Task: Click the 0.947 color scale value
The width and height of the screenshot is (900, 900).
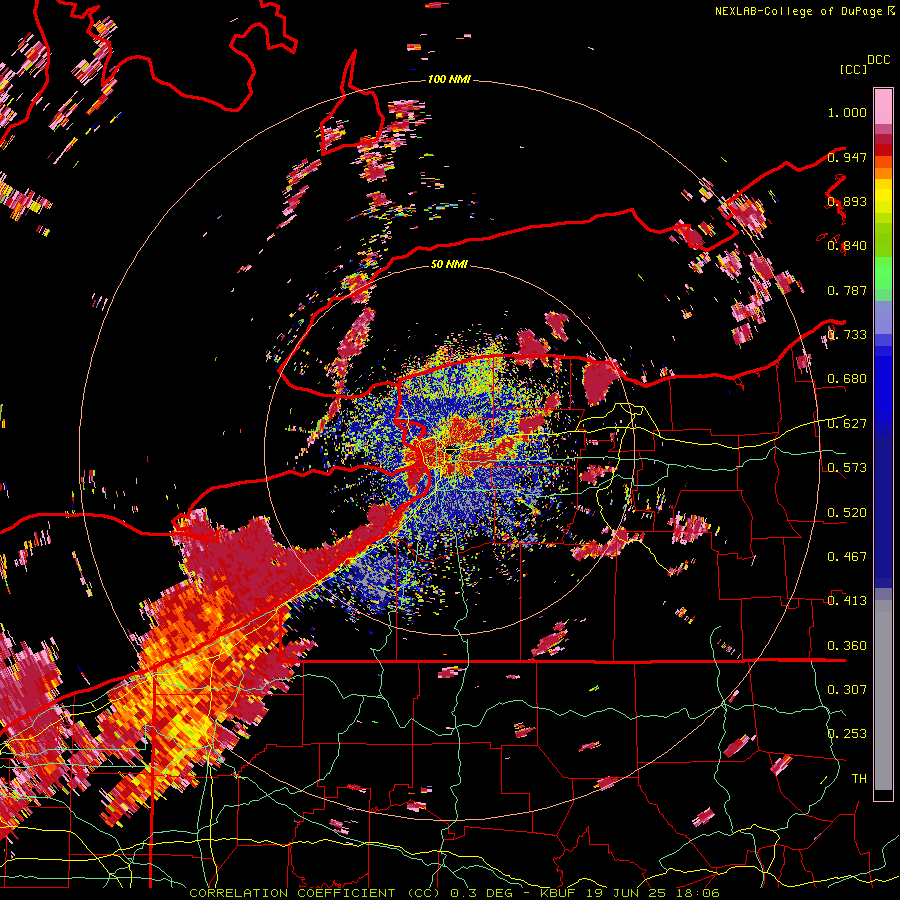Action: pyautogui.click(x=847, y=157)
